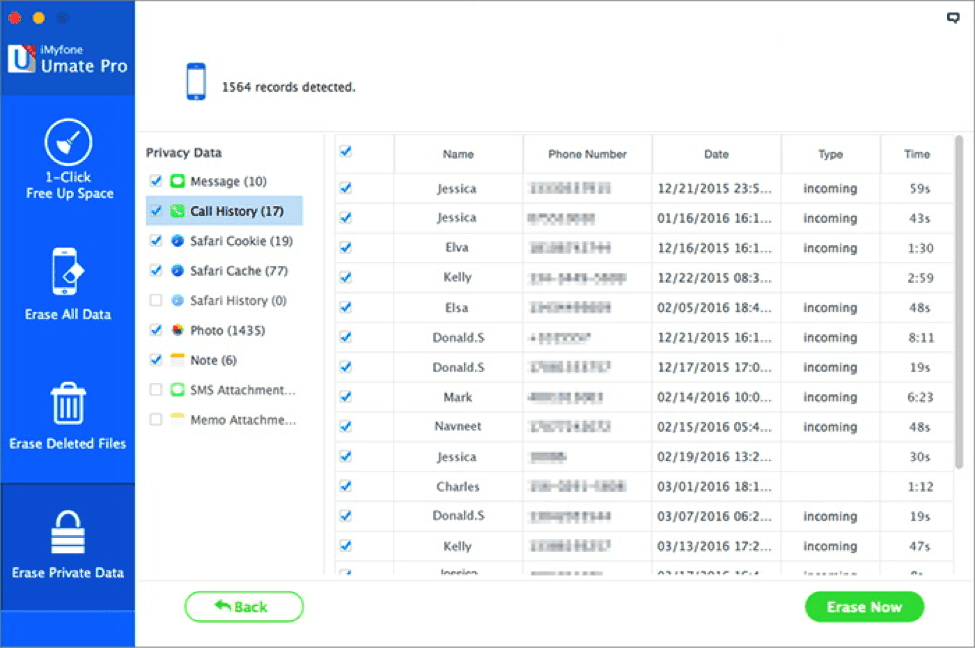The height and width of the screenshot is (648, 975).
Task: Click the Mark name cell
Action: click(x=458, y=397)
